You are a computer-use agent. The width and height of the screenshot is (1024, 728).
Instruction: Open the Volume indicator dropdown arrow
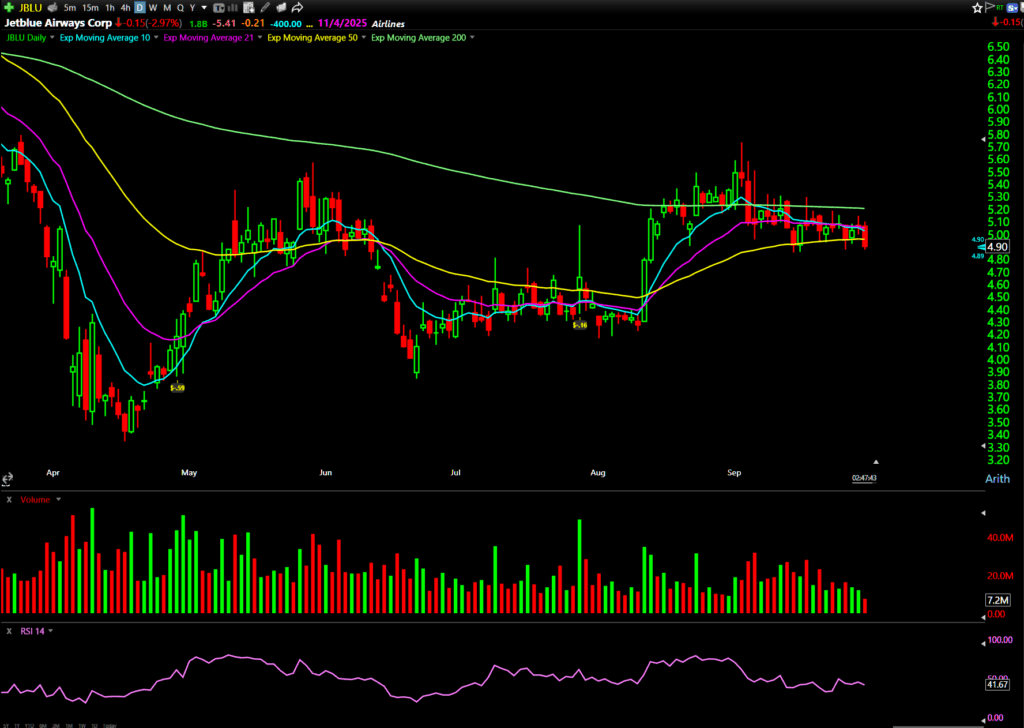(x=58, y=498)
